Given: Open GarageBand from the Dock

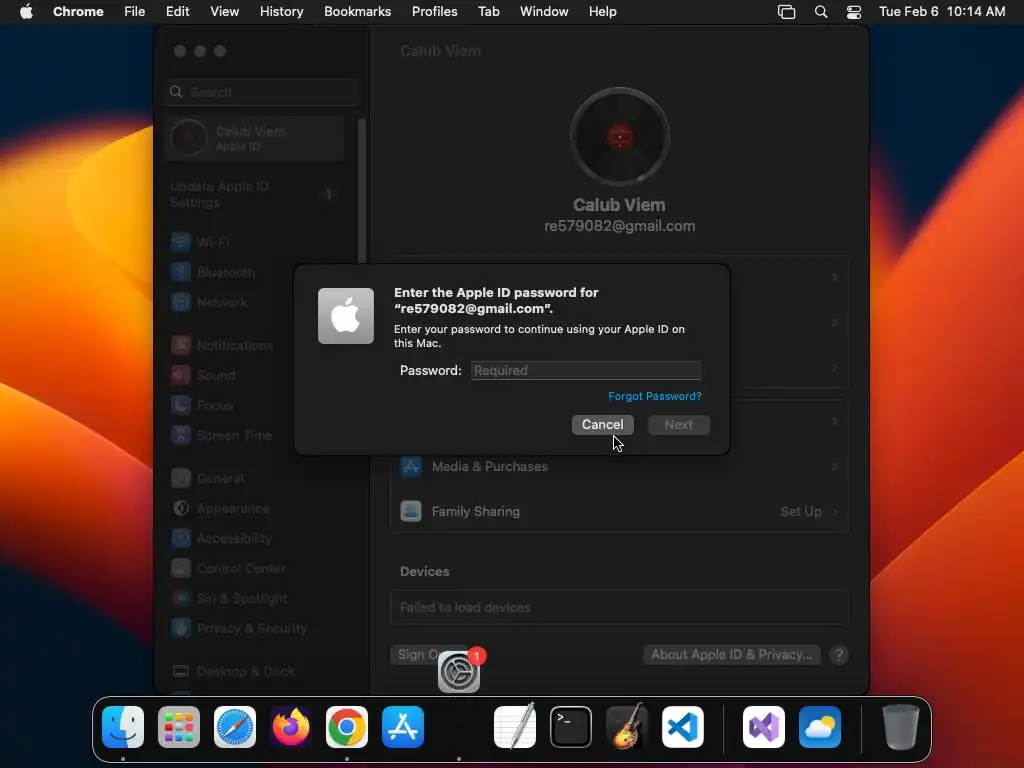Looking at the screenshot, I should (627, 727).
